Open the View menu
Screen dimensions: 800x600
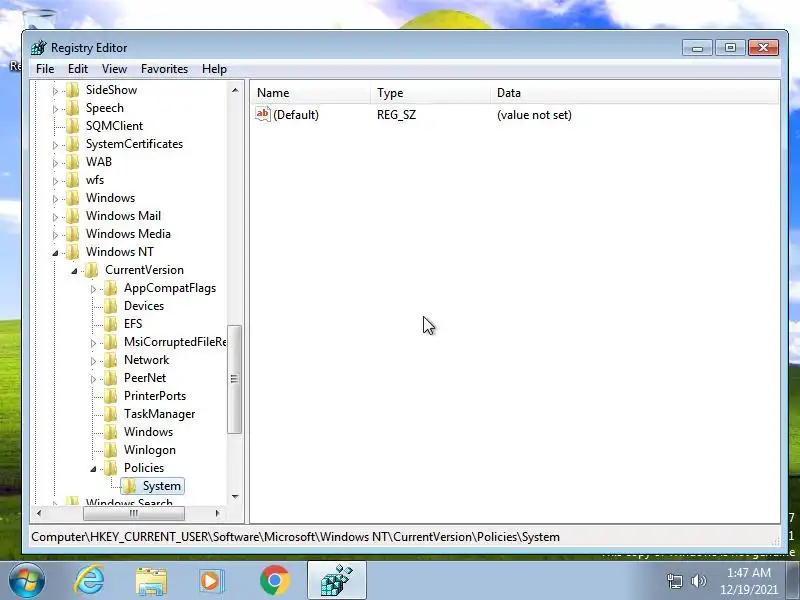(x=114, y=69)
